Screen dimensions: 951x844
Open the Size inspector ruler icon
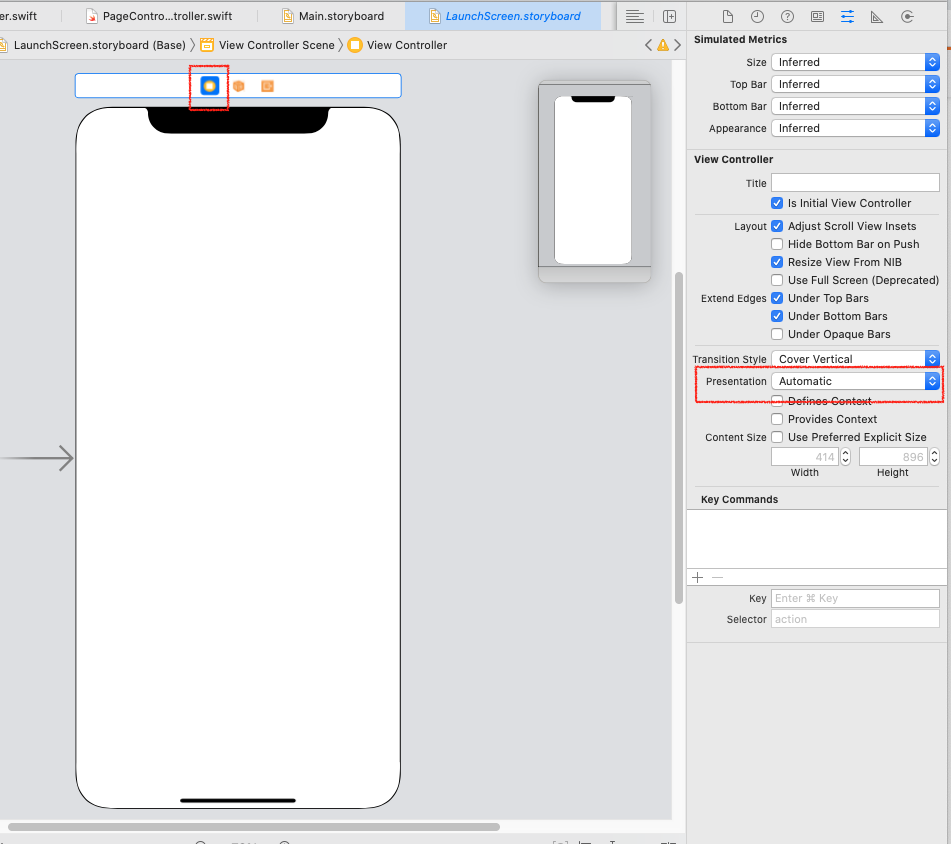pyautogui.click(x=877, y=17)
